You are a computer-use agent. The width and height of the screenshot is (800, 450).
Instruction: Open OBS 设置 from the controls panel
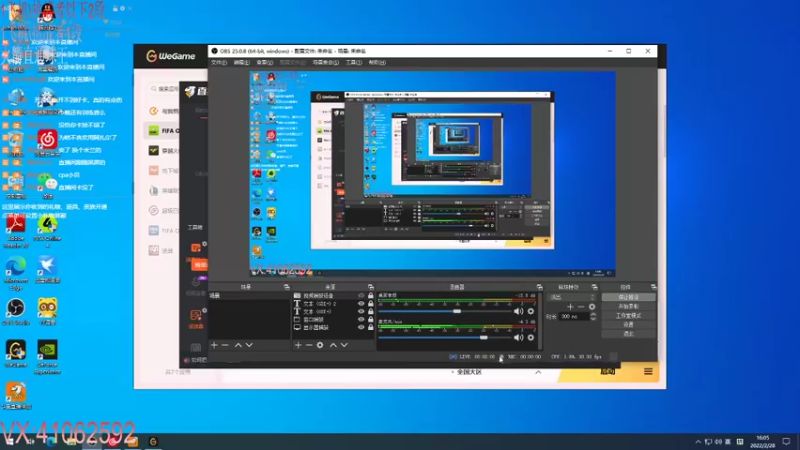point(628,325)
